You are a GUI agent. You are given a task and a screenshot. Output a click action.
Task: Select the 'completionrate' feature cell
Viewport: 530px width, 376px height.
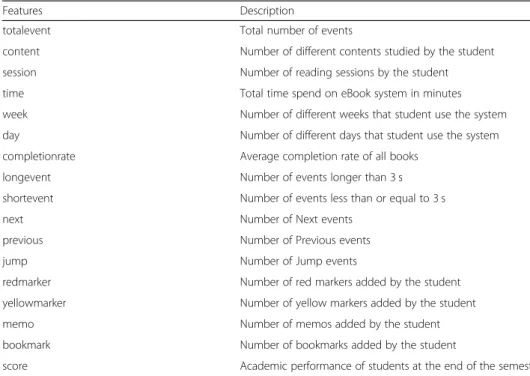39,157
